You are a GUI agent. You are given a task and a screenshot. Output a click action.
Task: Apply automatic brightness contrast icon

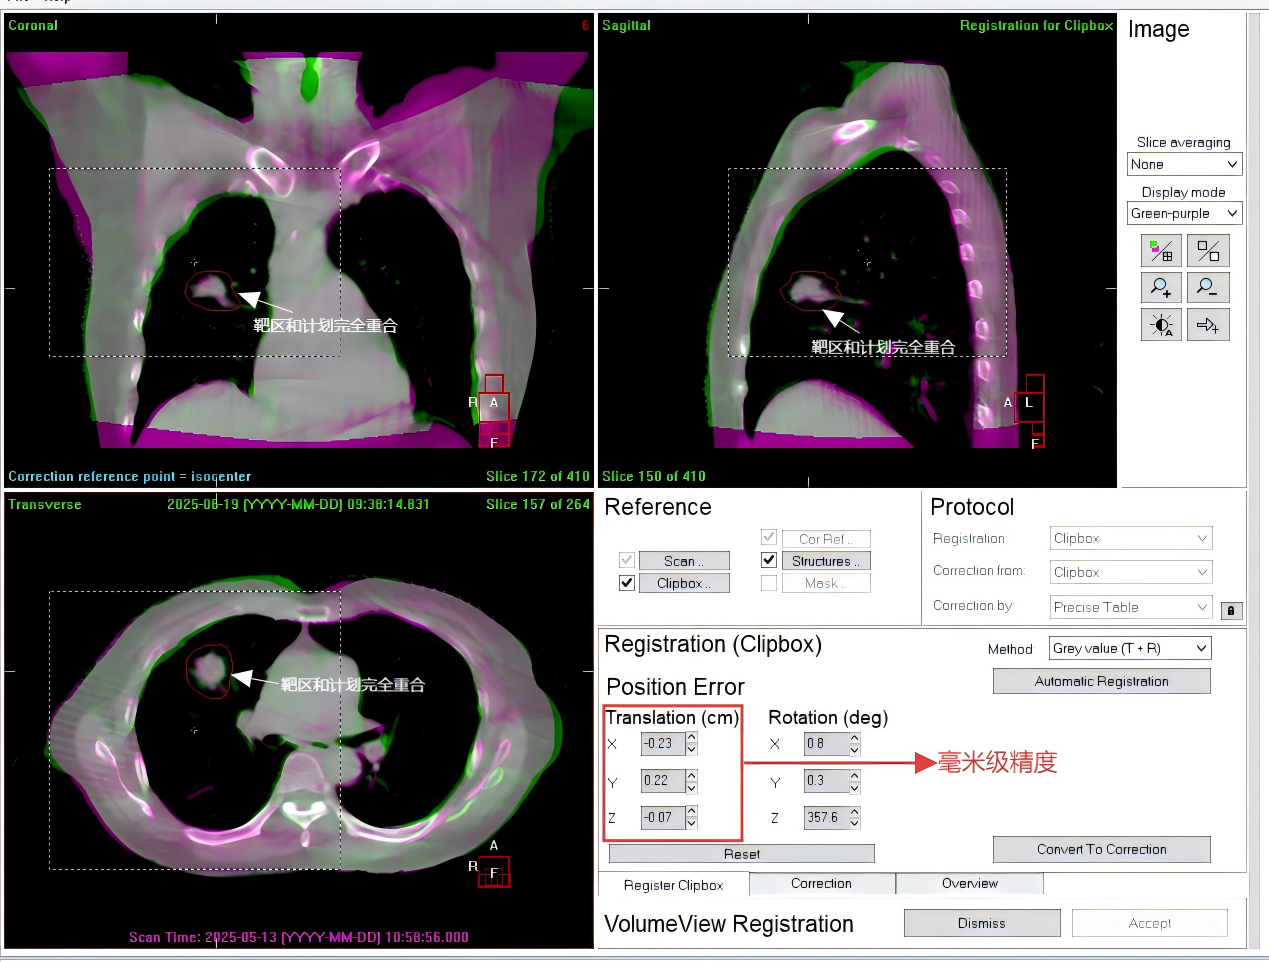[1161, 325]
